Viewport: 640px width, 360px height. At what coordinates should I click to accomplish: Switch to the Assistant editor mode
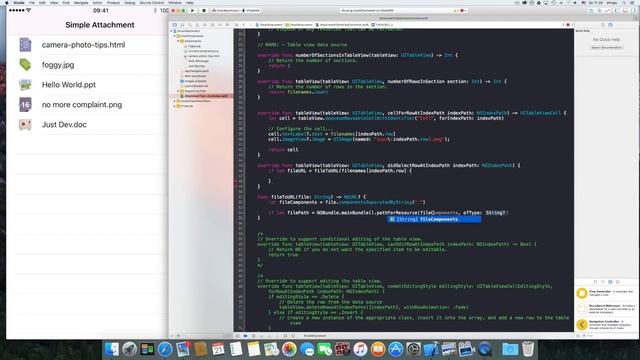click(599, 11)
